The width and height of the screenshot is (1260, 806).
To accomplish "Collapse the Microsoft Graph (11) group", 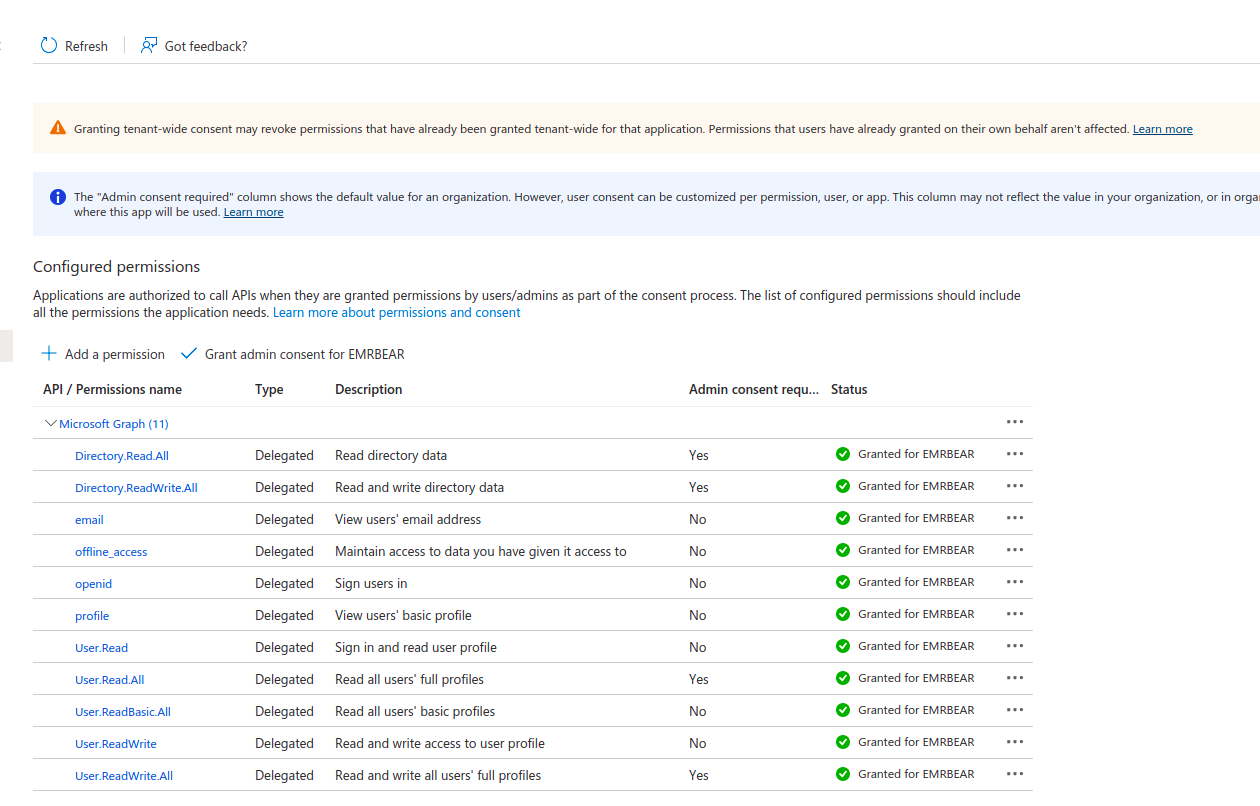I will pos(51,424).
